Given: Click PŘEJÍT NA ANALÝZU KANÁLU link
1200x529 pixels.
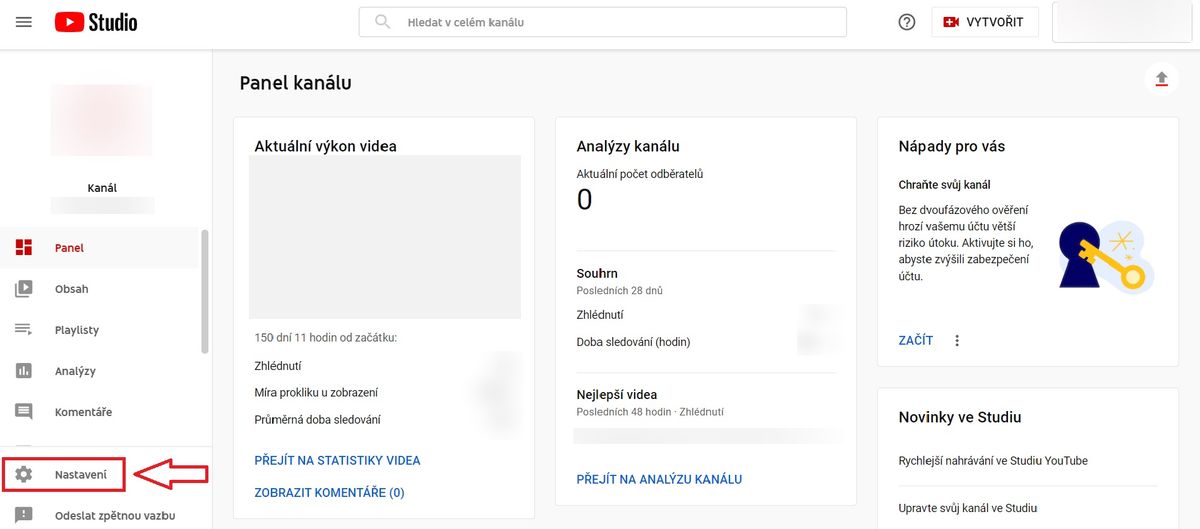Looking at the screenshot, I should [x=660, y=479].
